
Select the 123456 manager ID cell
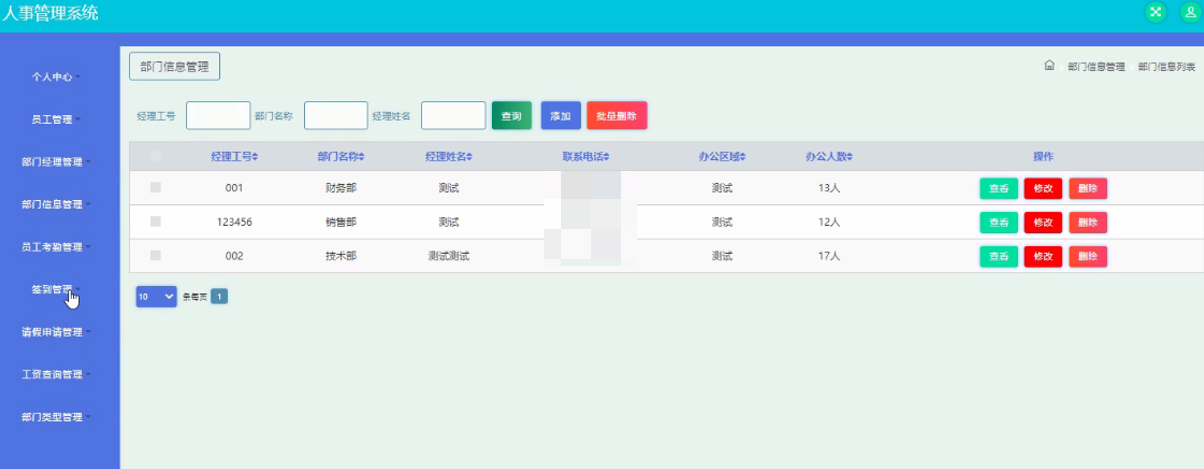(234, 222)
